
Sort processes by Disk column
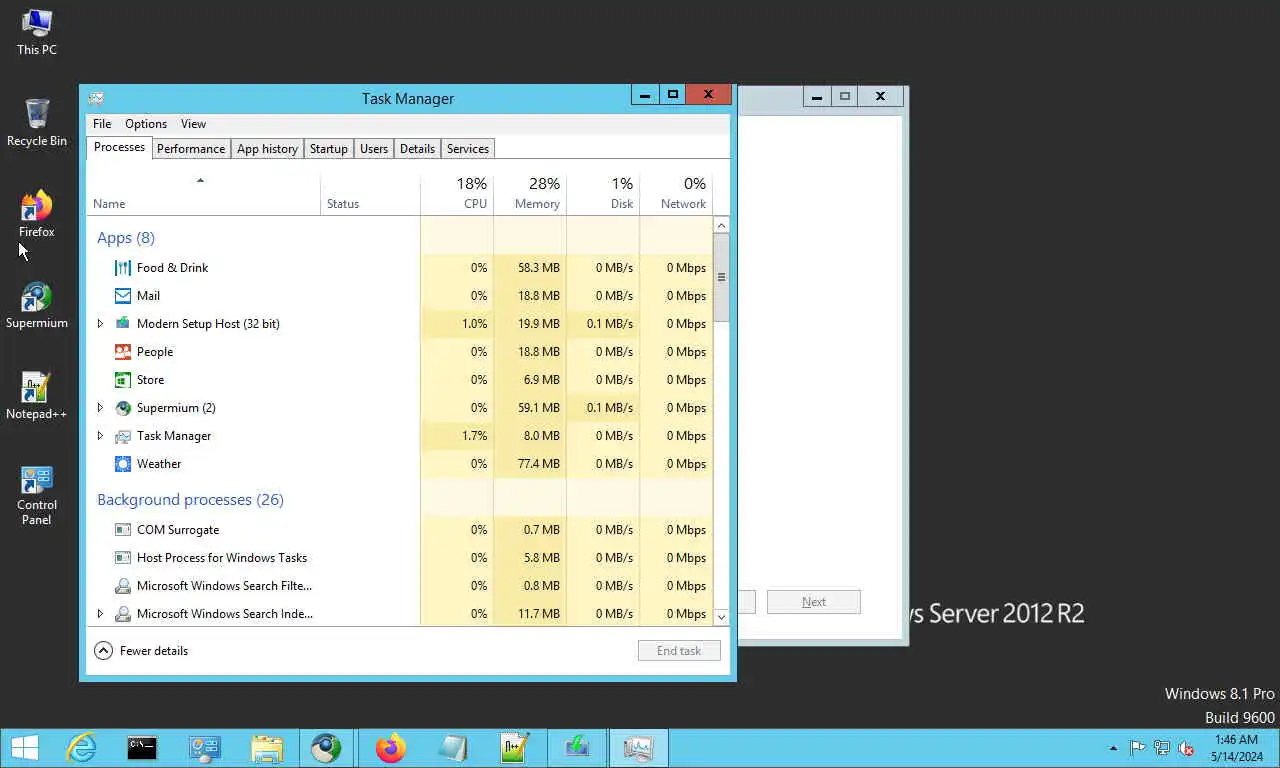click(x=603, y=194)
